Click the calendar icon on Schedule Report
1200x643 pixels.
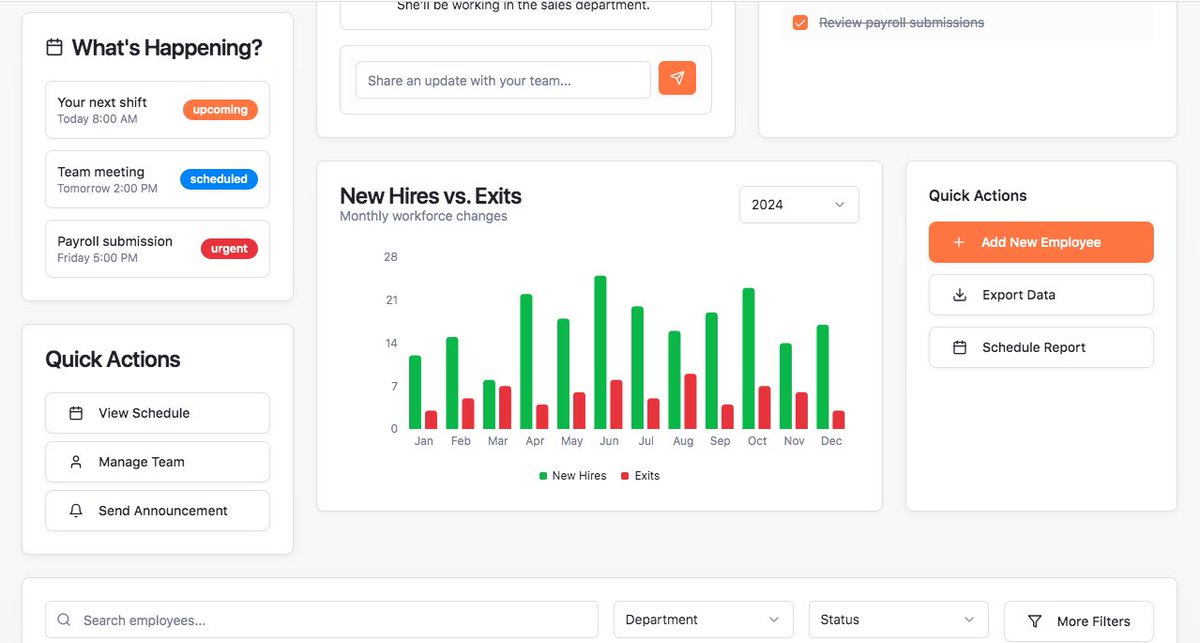(x=959, y=347)
